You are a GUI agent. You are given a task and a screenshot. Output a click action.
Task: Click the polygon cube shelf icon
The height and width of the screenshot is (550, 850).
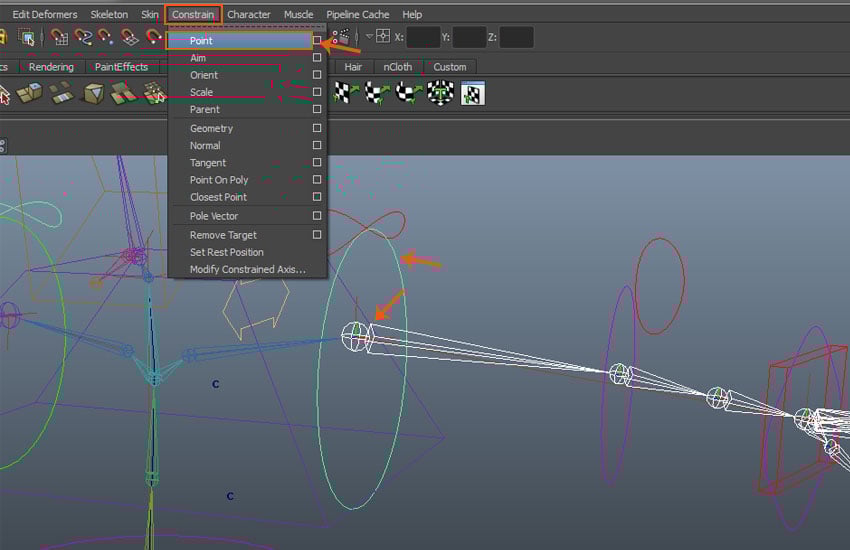[94, 94]
